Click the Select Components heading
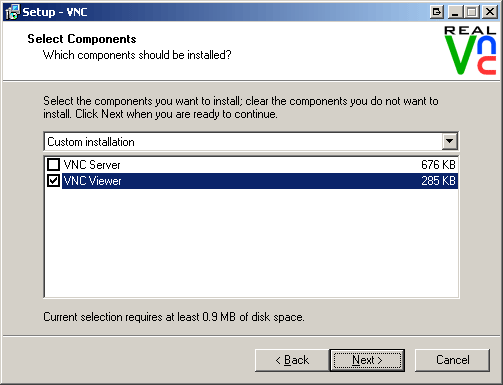503x385 pixels. coord(82,39)
